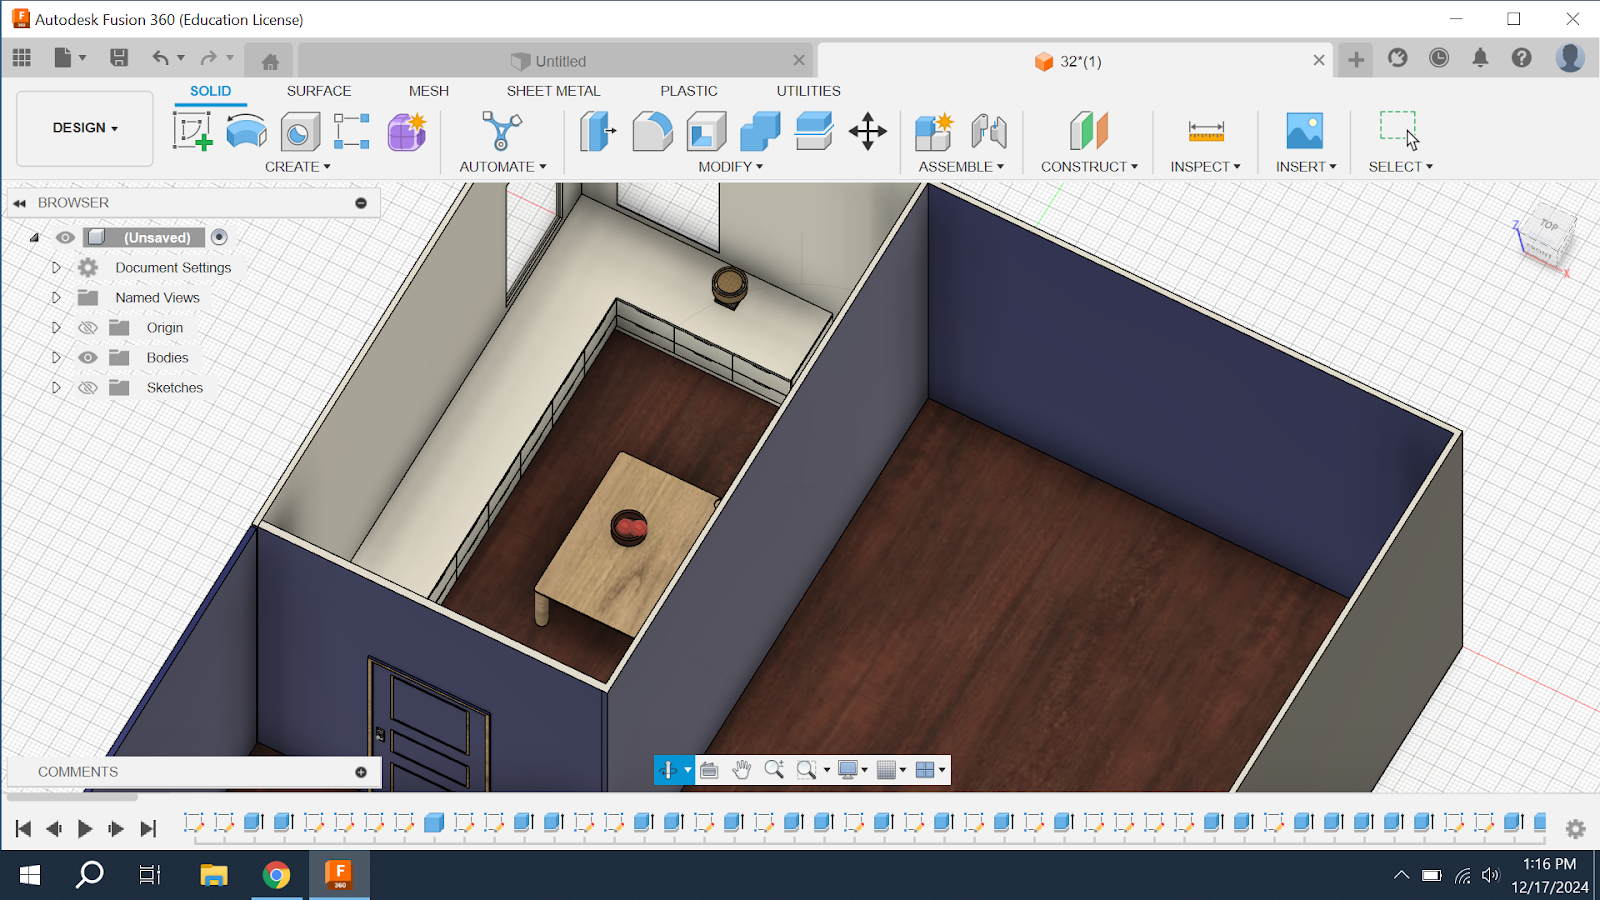Open the MODIFY dropdown menu
This screenshot has height=900, width=1600.
point(730,167)
